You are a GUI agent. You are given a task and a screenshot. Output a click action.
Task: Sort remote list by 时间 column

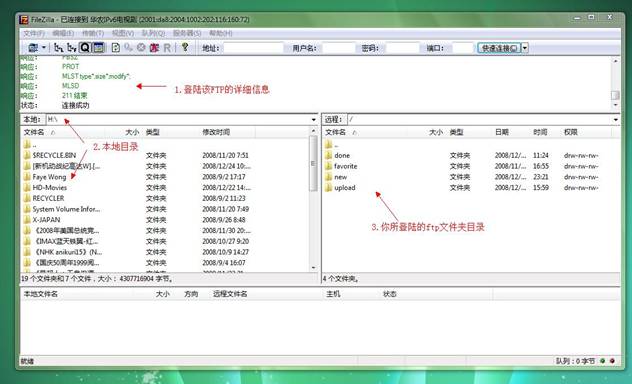(540, 132)
